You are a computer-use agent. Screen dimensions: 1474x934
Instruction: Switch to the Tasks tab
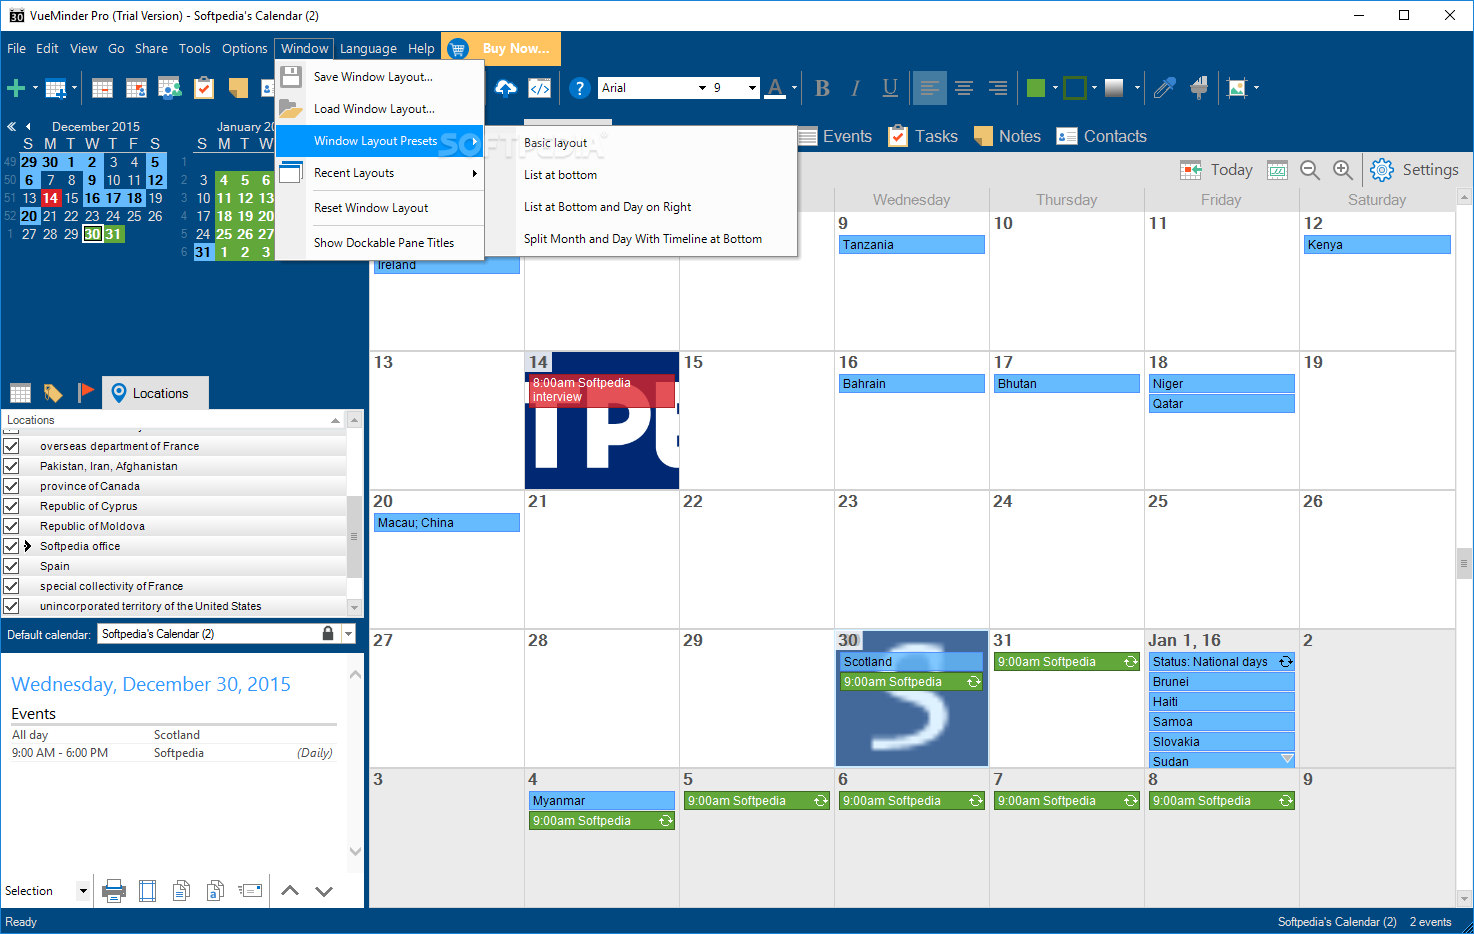tap(923, 136)
